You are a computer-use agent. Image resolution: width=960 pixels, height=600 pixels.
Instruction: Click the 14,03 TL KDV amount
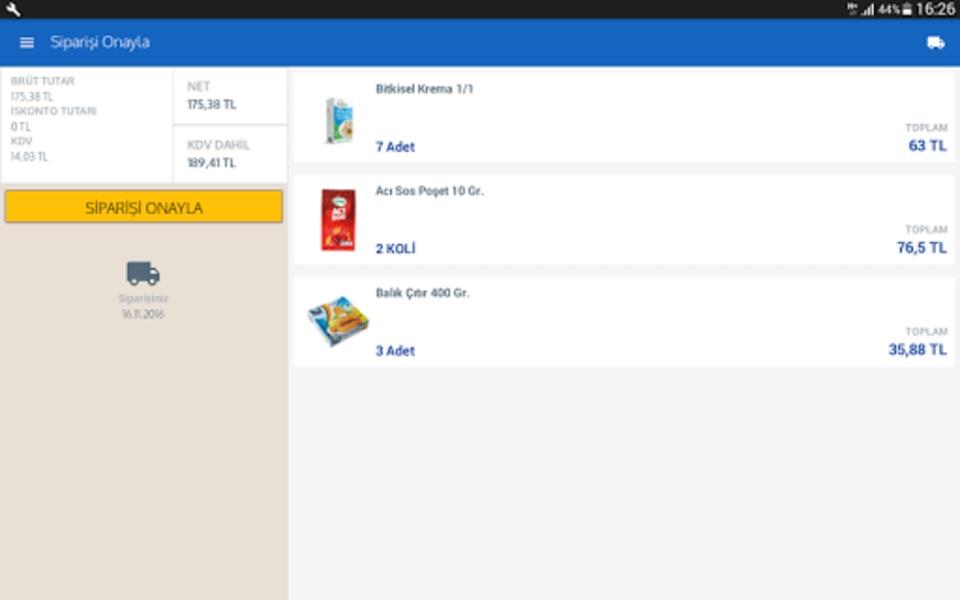click(29, 157)
